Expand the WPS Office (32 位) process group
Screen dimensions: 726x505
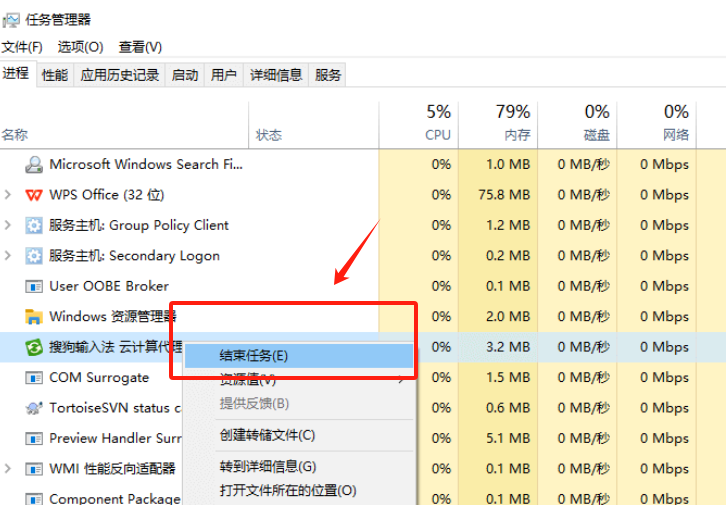pos(8,195)
